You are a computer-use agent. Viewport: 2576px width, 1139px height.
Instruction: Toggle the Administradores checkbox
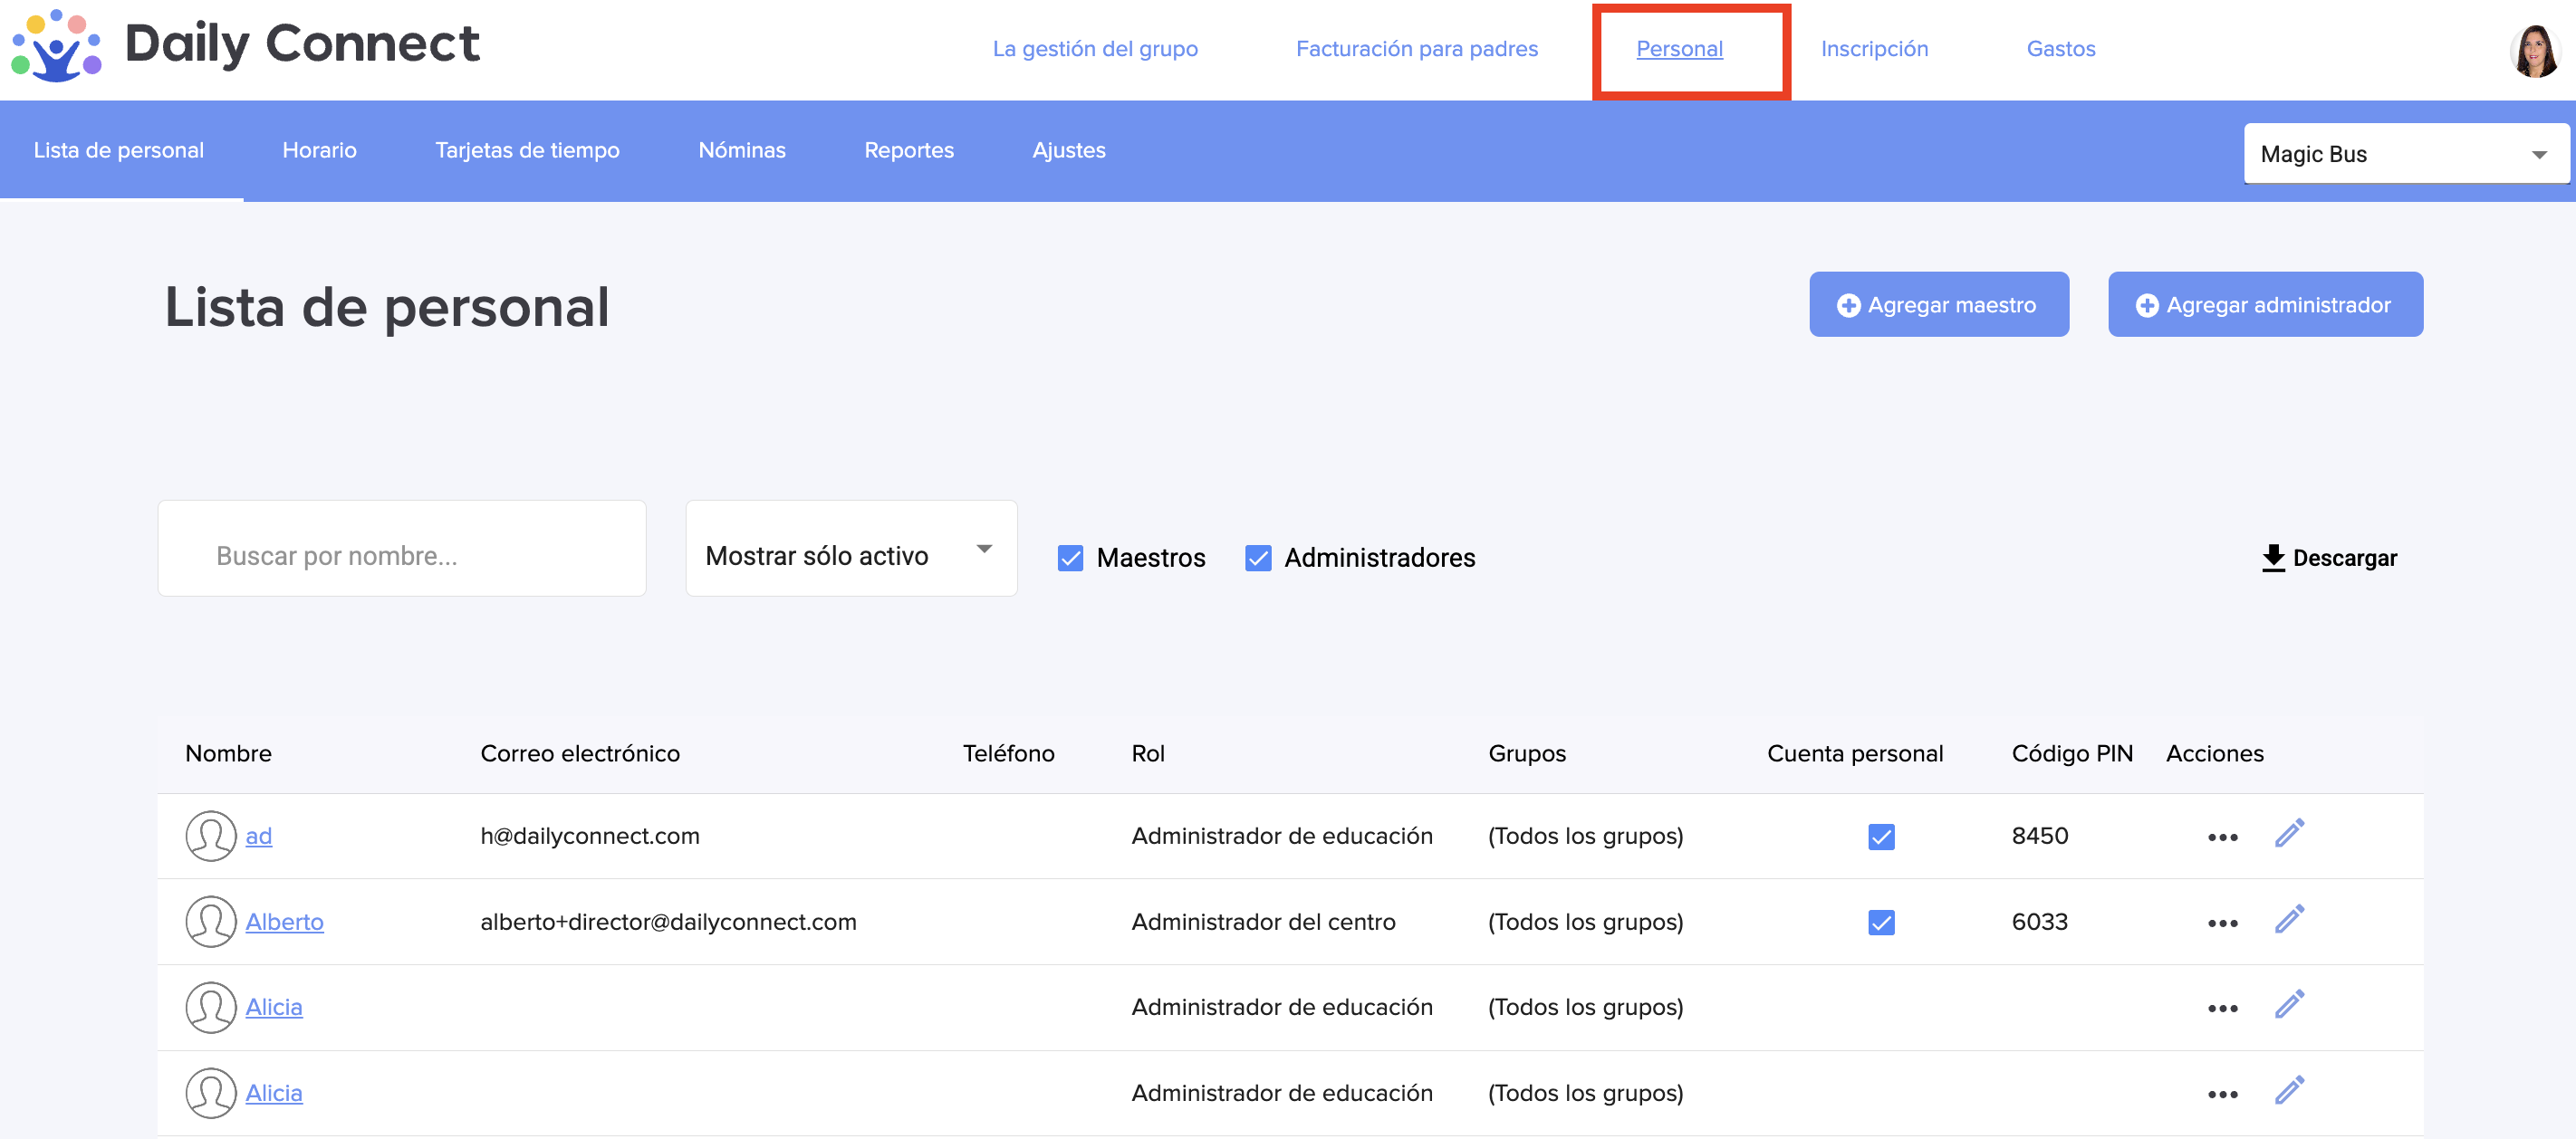point(1258,558)
